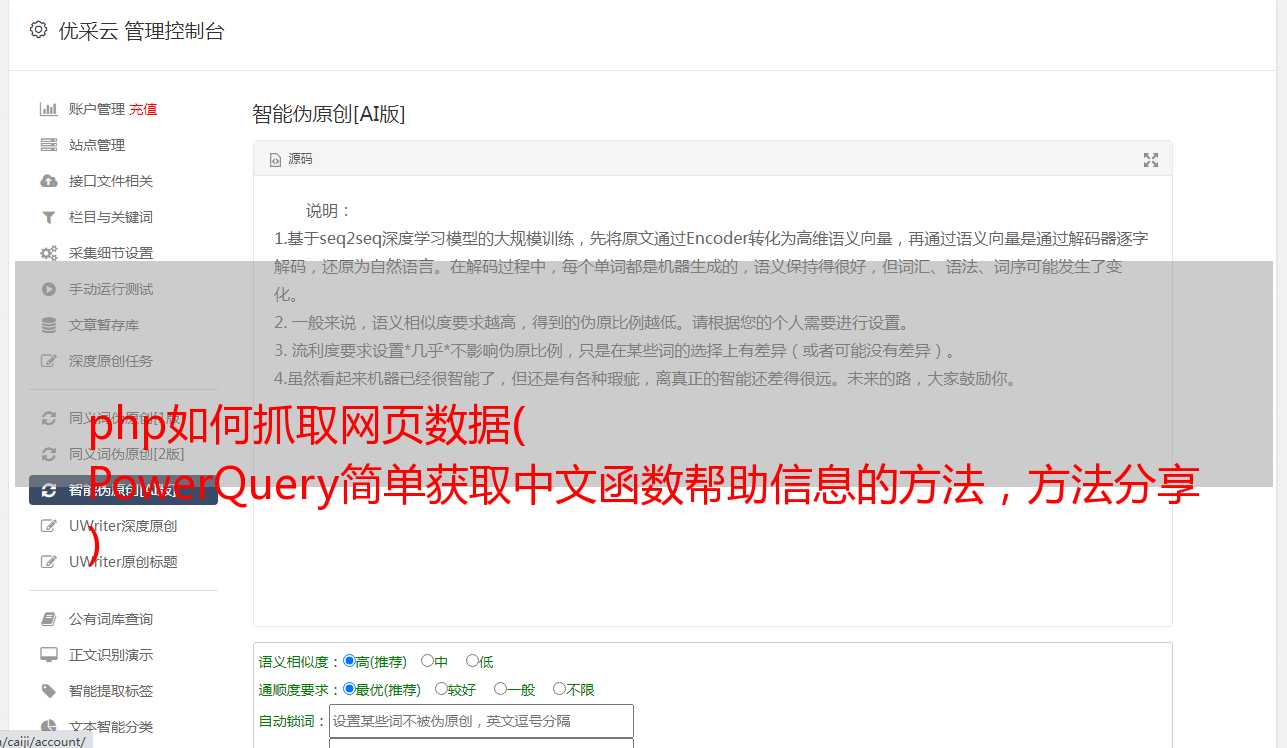Open 文章暂存库 database icon
1287x748 pixels.
(x=48, y=325)
